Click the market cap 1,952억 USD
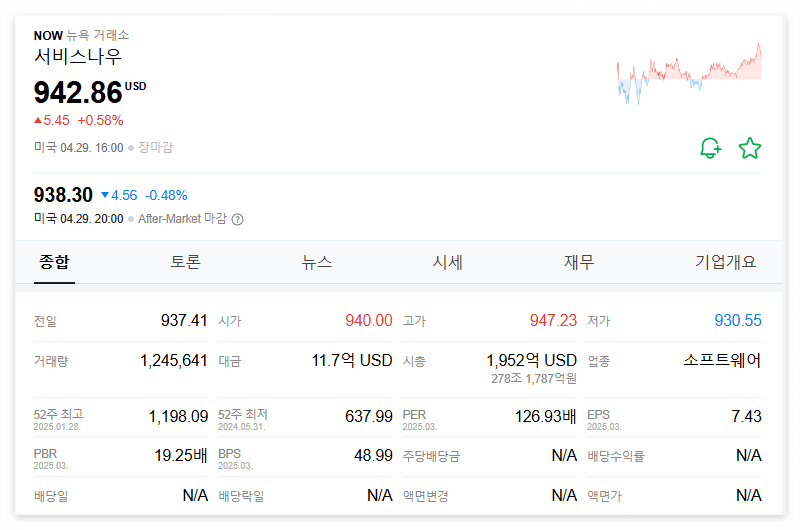Image resolution: width=801 pixels, height=530 pixels. point(531,360)
